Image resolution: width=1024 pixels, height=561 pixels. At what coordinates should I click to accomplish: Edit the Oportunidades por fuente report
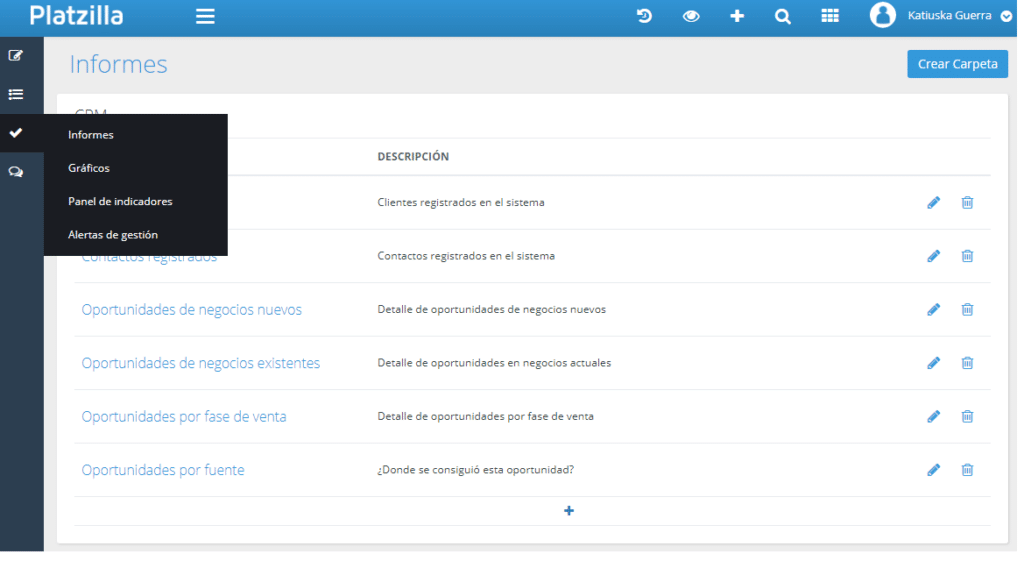(x=933, y=470)
